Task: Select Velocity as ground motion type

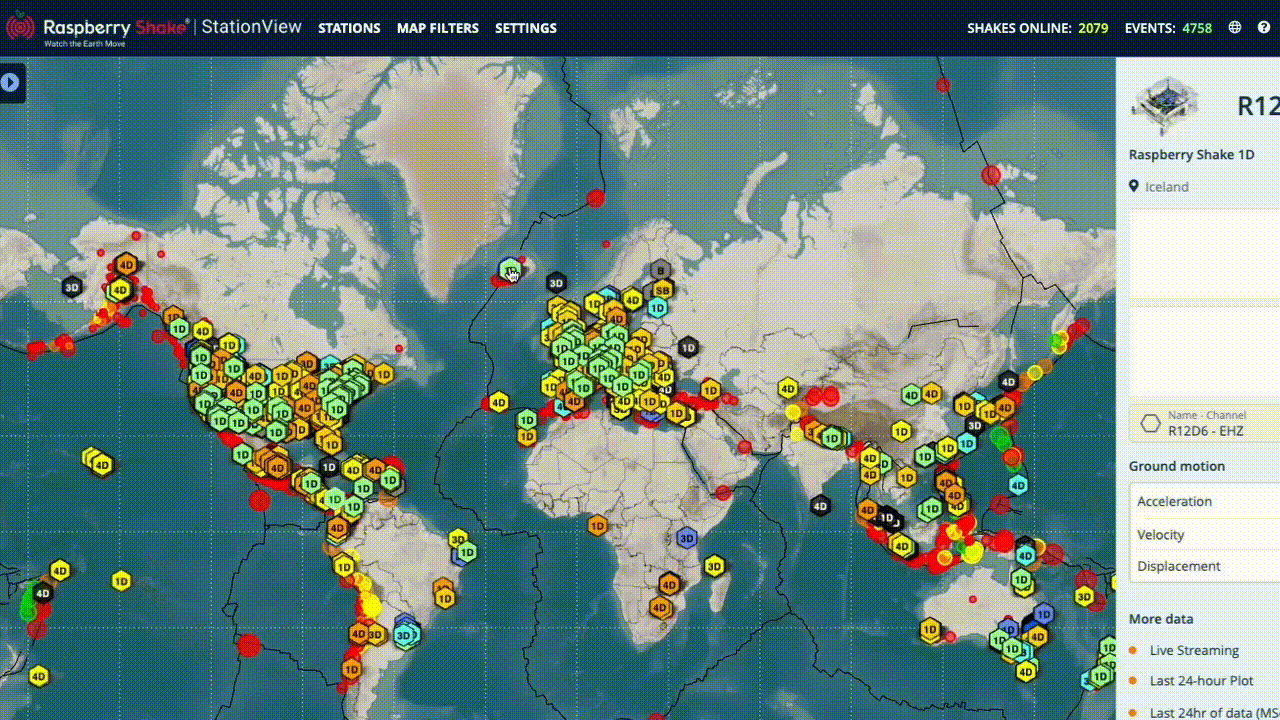Action: [x=1161, y=534]
